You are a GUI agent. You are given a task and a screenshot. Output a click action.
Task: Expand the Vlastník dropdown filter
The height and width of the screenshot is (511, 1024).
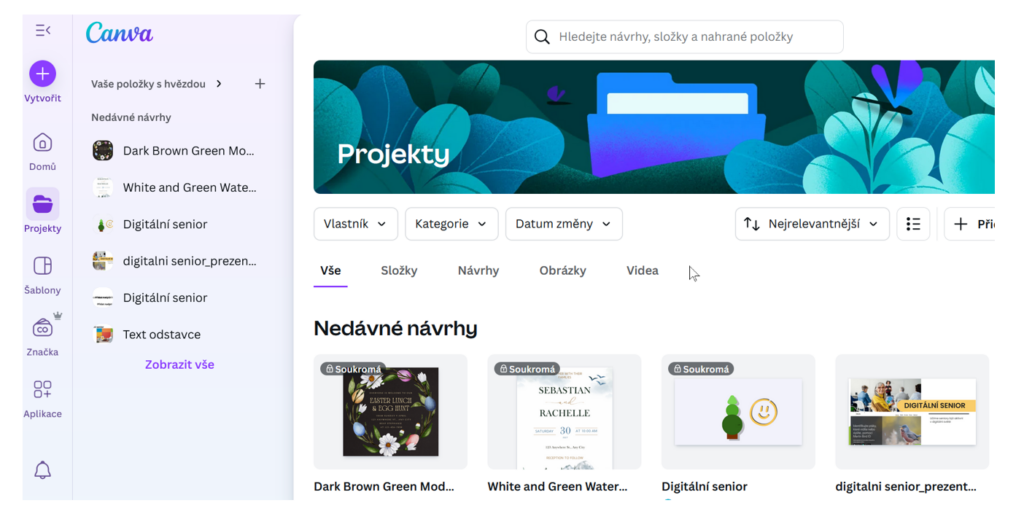(355, 224)
